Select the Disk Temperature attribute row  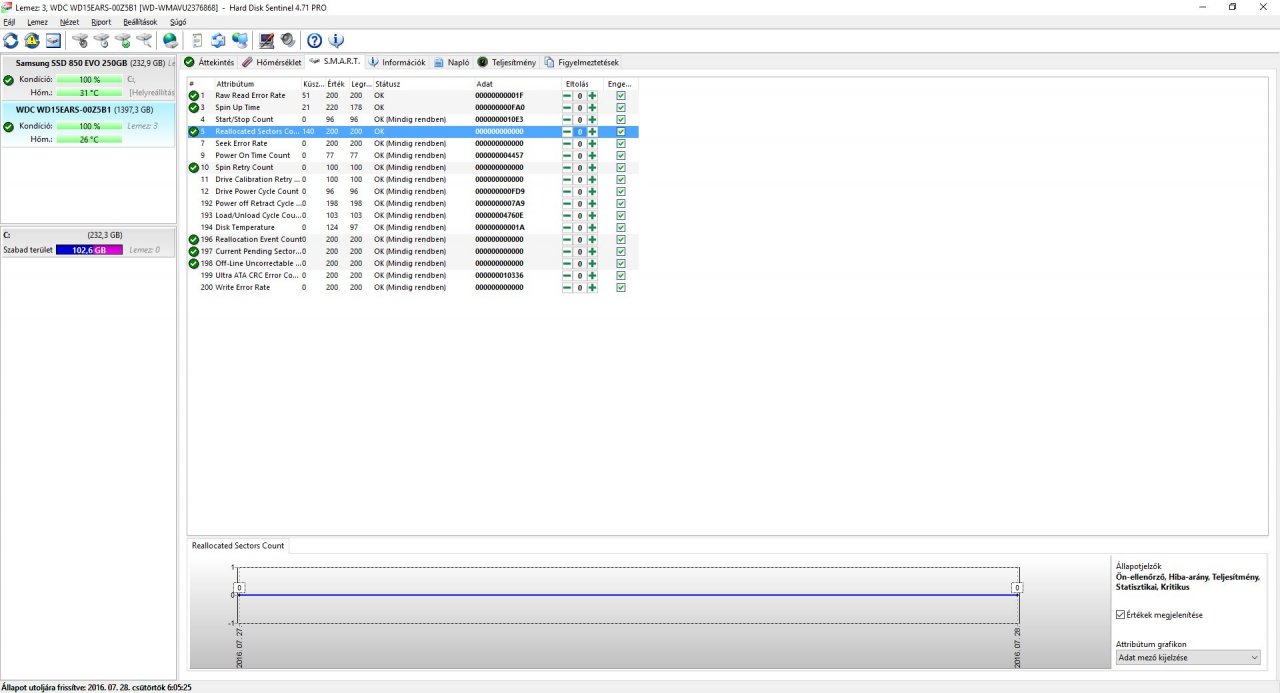[413, 228]
